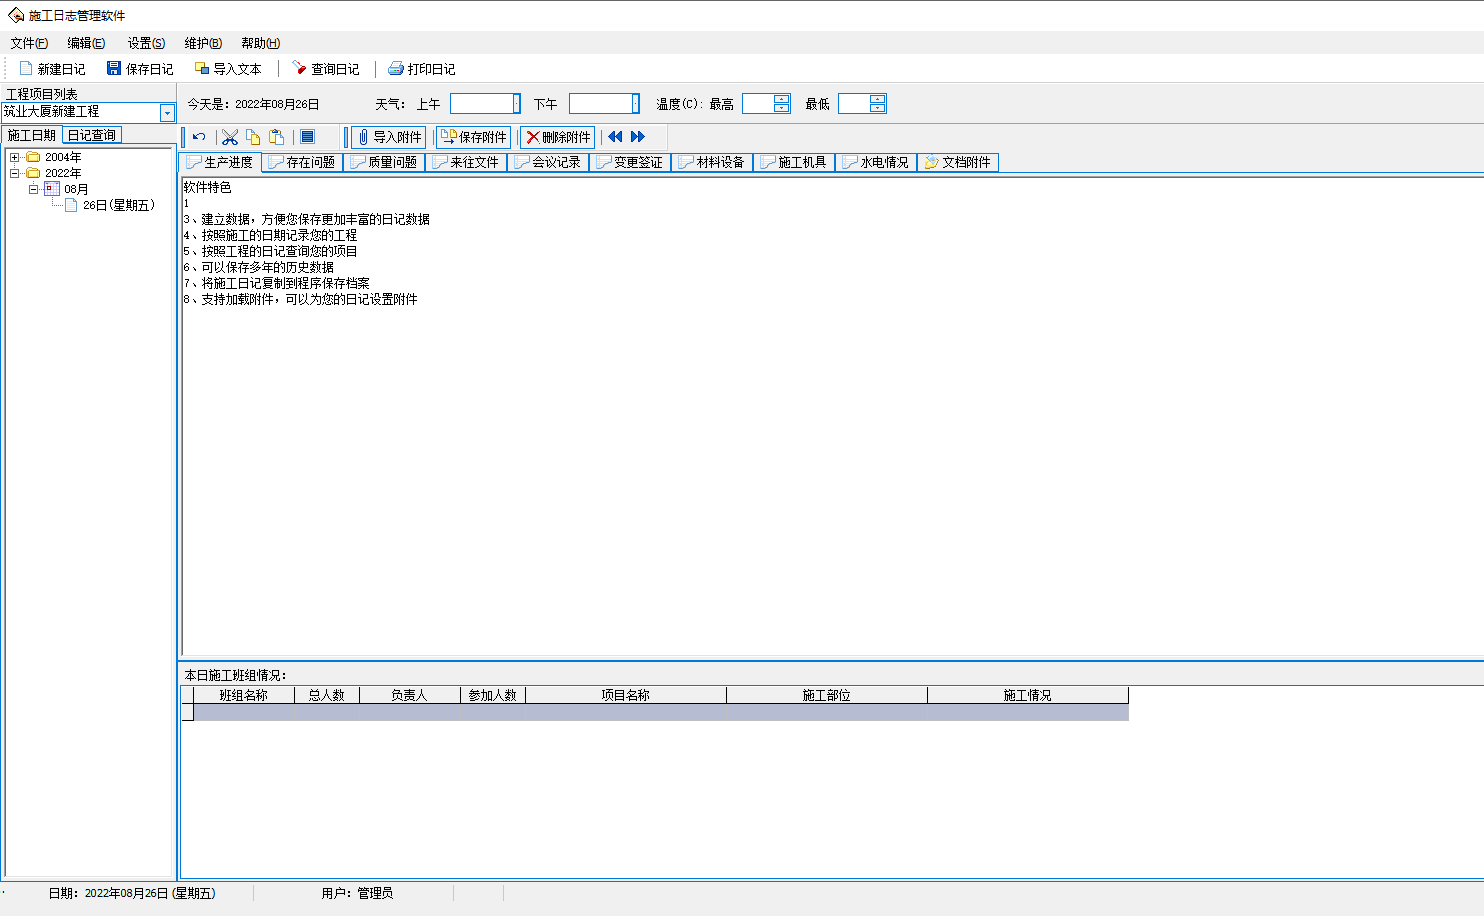Increase the 最低 temperature spinner
Image resolution: width=1484 pixels, height=916 pixels.
tap(878, 99)
